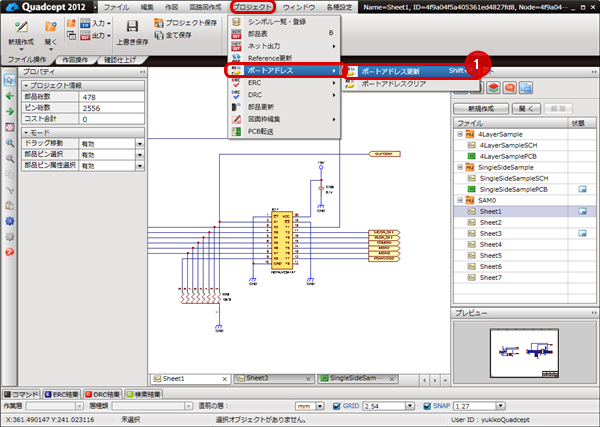The height and width of the screenshot is (427, 600).
Task: Select Sheet7 in file tree
Action: coord(490,277)
